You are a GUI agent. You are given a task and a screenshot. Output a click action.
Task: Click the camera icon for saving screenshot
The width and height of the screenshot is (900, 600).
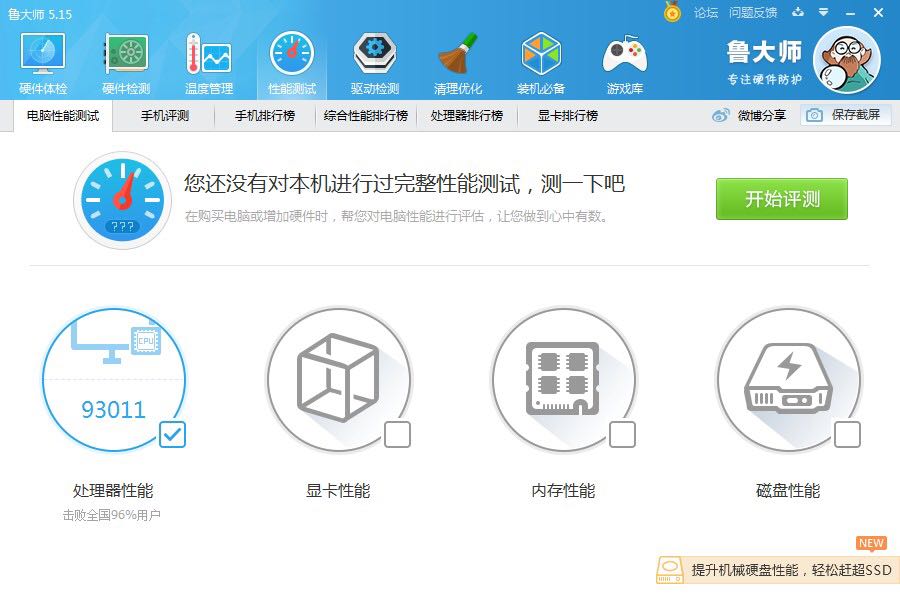[x=814, y=115]
